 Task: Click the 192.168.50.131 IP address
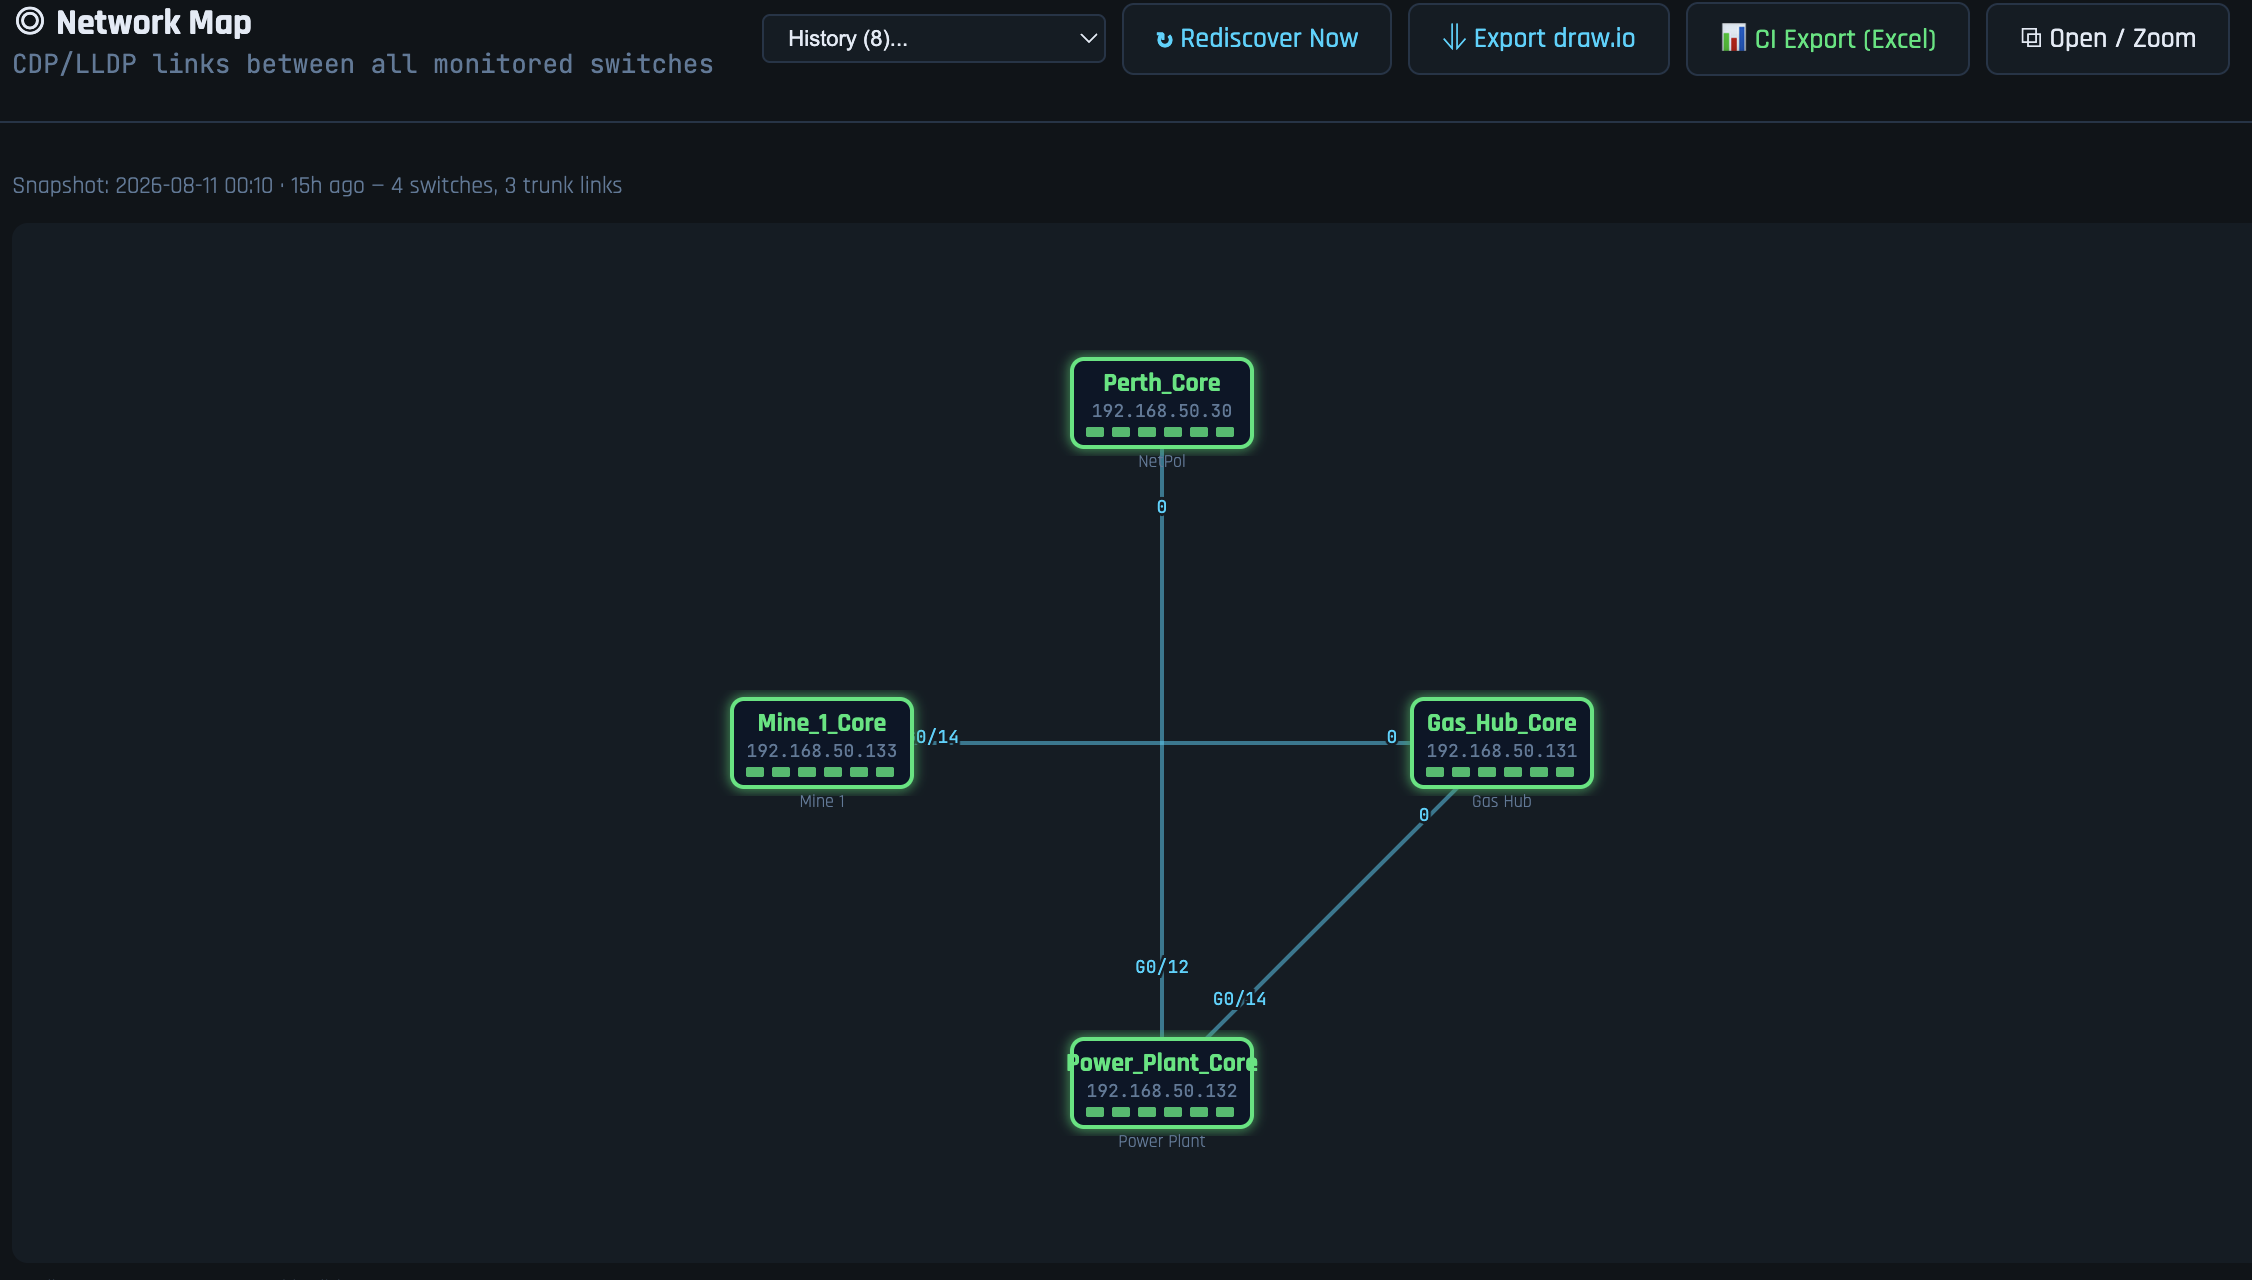(1501, 751)
